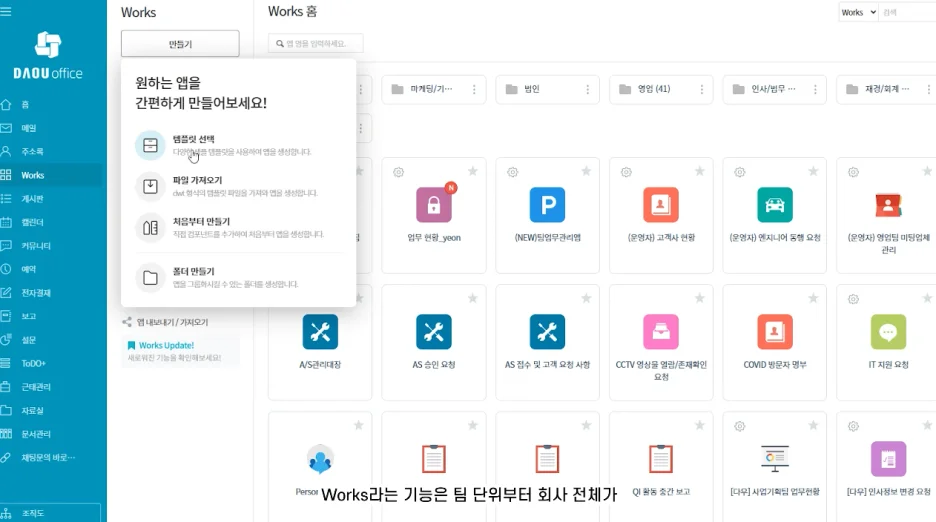Open 게시판 in sidebar
The width and height of the screenshot is (936, 522).
(32, 199)
